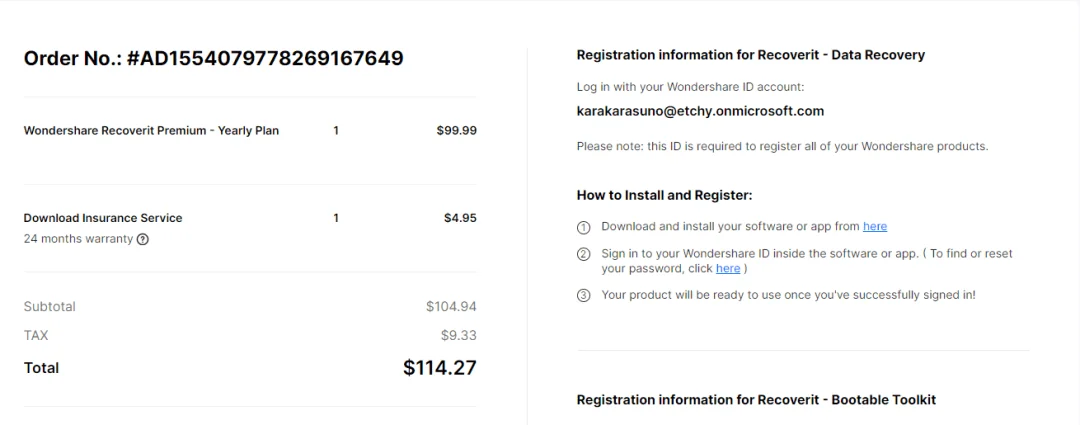Screen dimensions: 1080x425
Task: Click the TAX $9.33 amount
Action: (459, 335)
